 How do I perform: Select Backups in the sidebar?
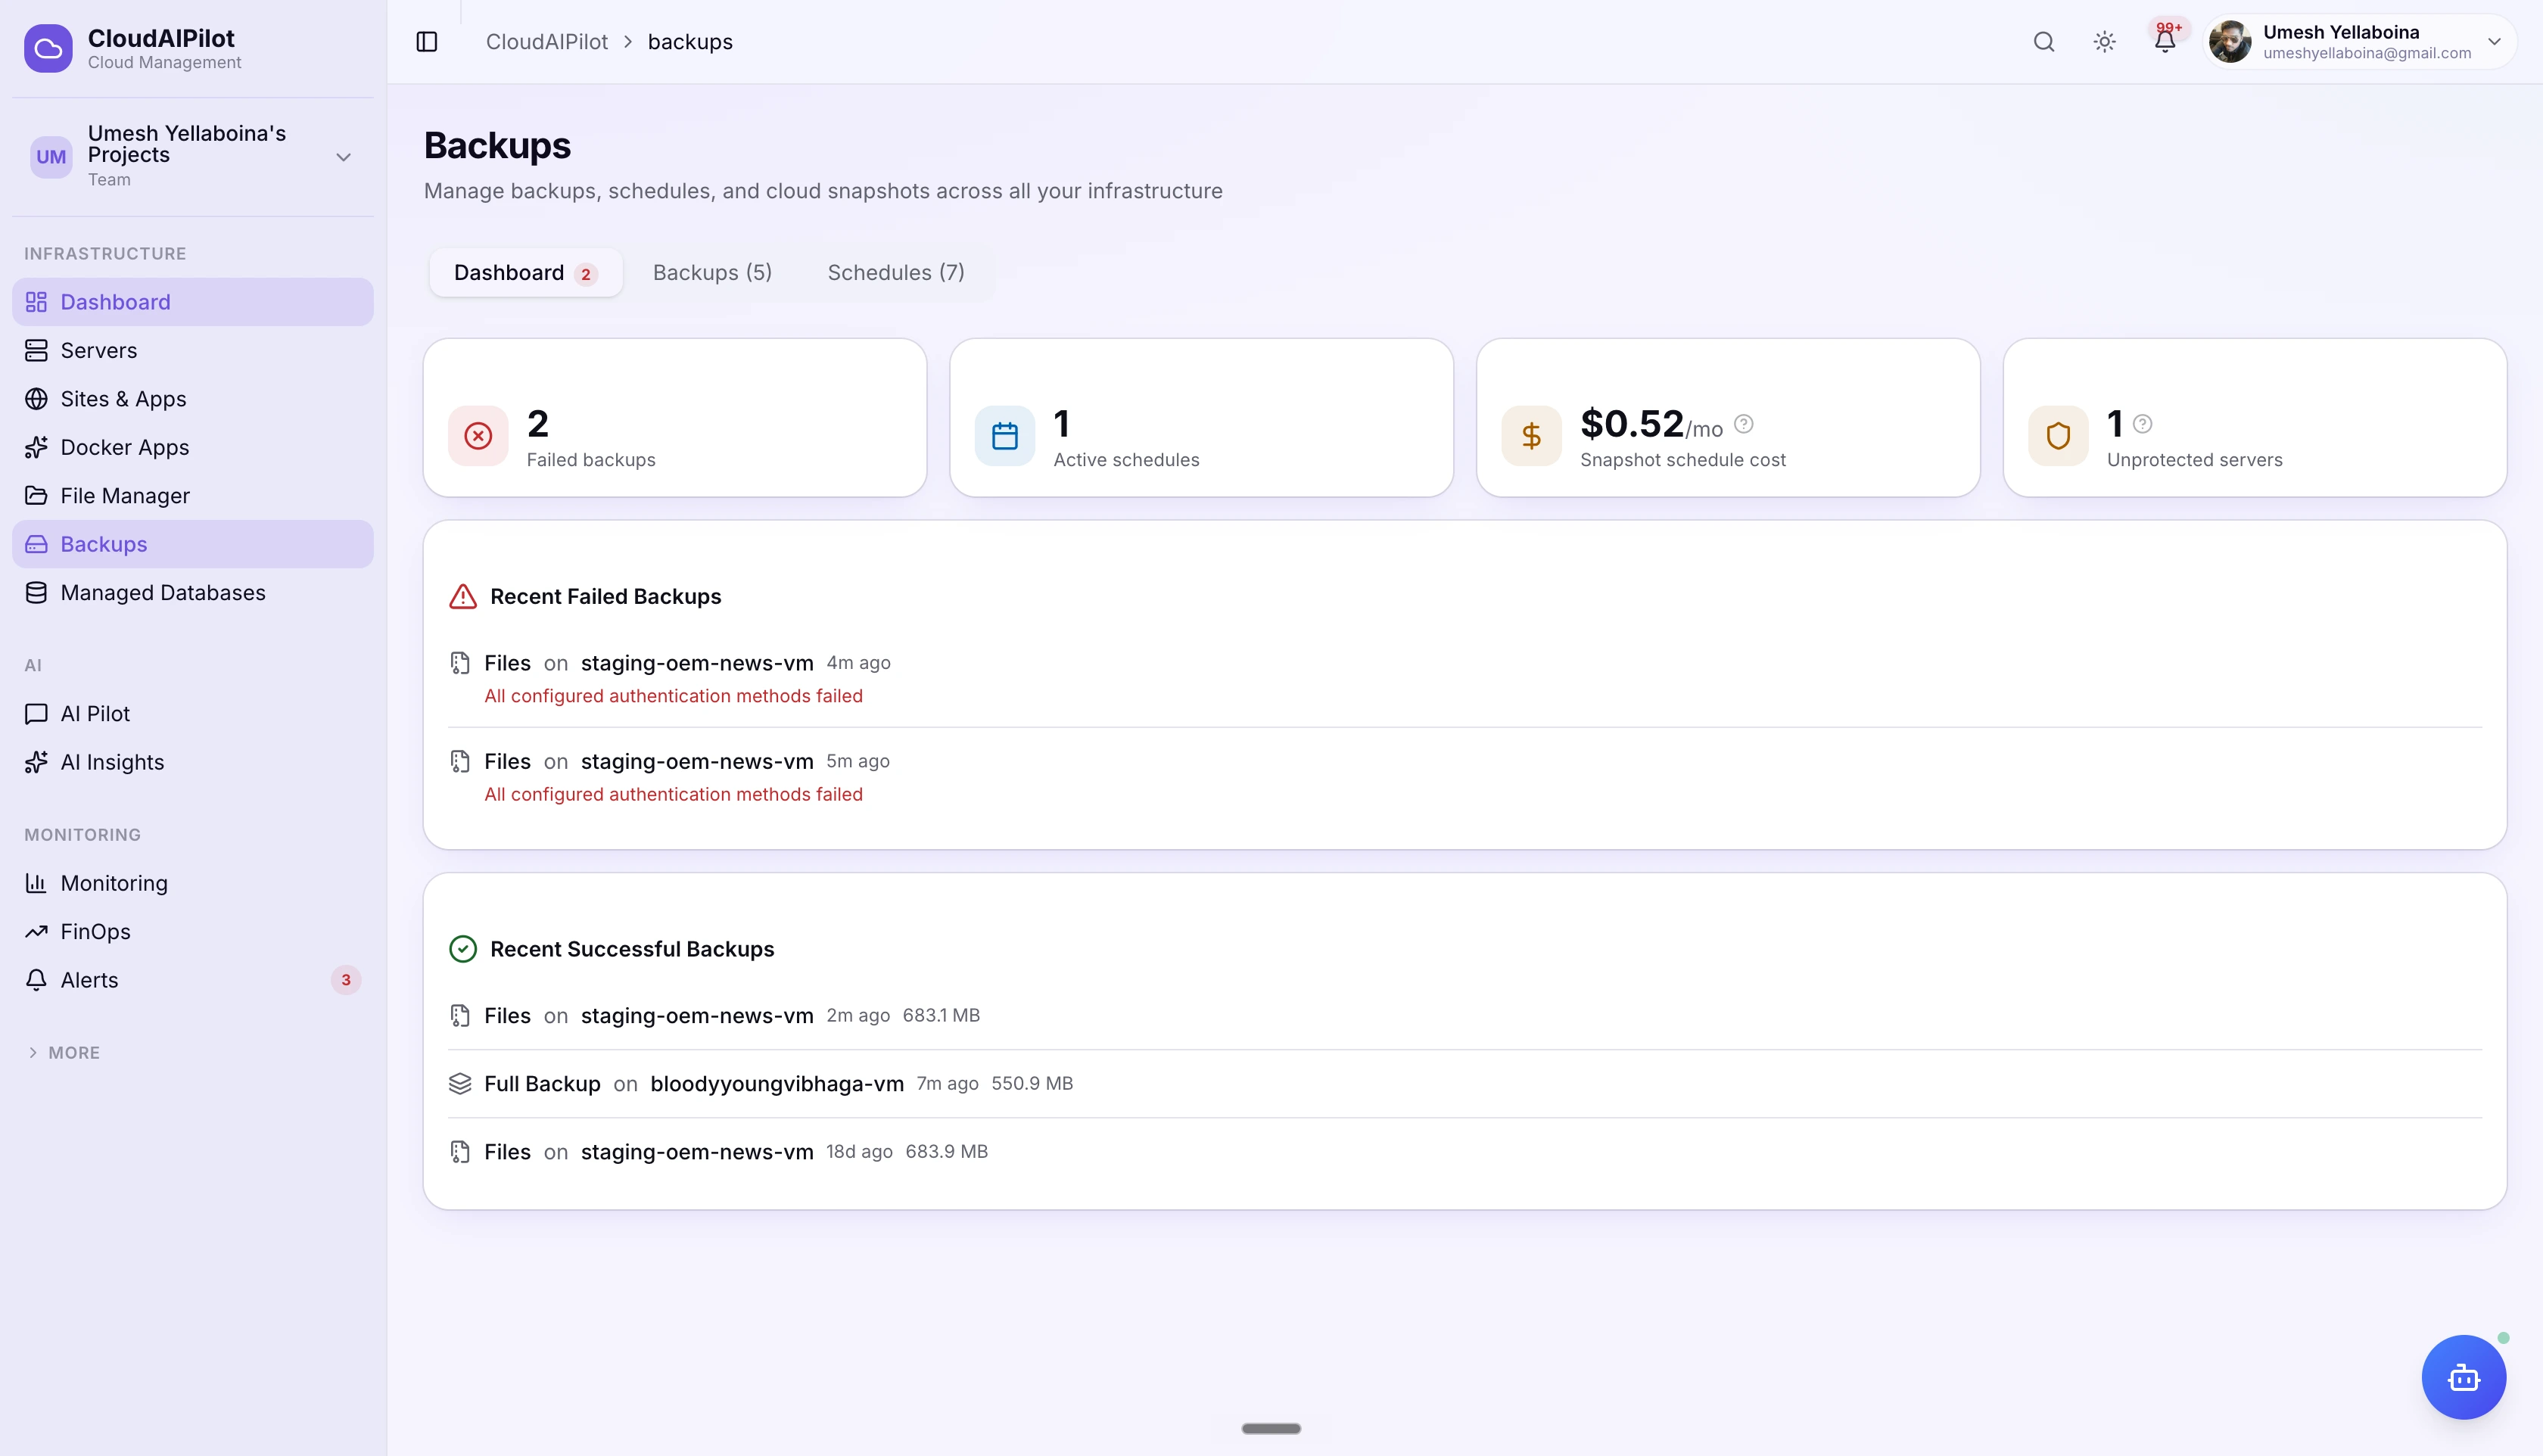[192, 544]
